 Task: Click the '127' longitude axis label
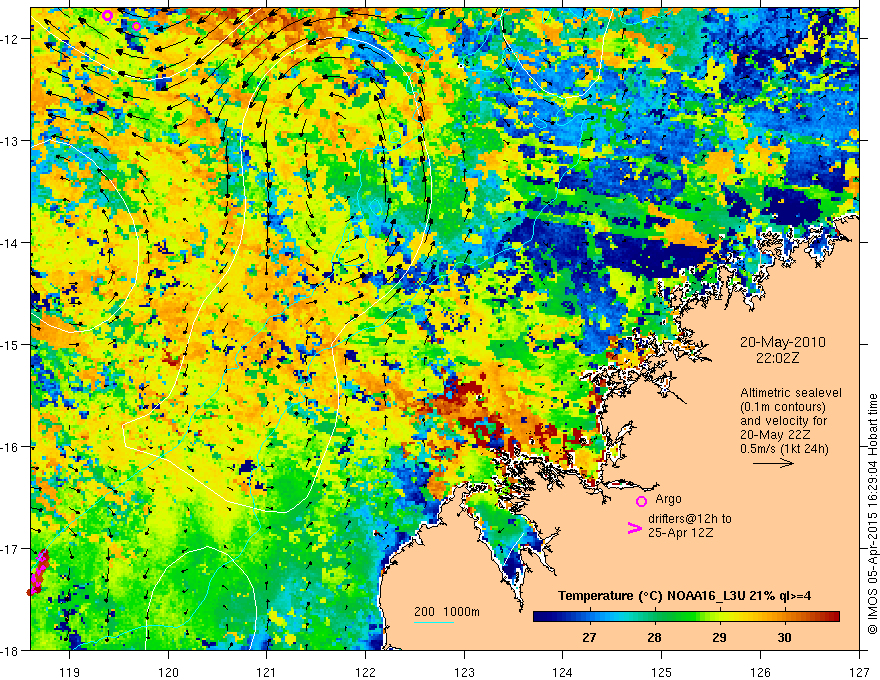[x=859, y=672]
